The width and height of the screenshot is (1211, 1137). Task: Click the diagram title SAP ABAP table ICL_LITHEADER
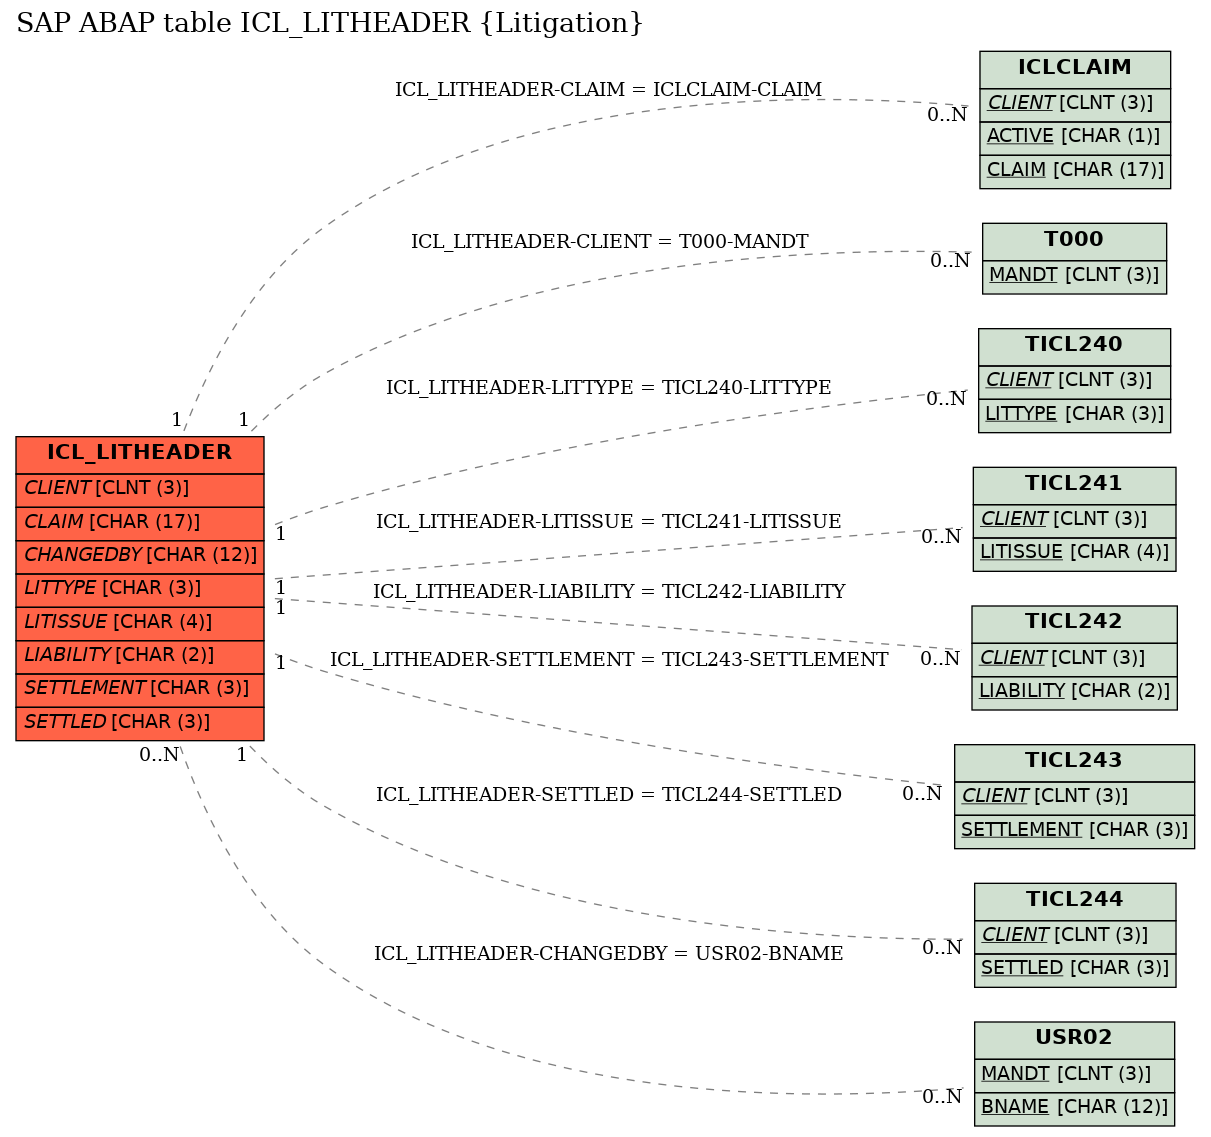(x=330, y=23)
